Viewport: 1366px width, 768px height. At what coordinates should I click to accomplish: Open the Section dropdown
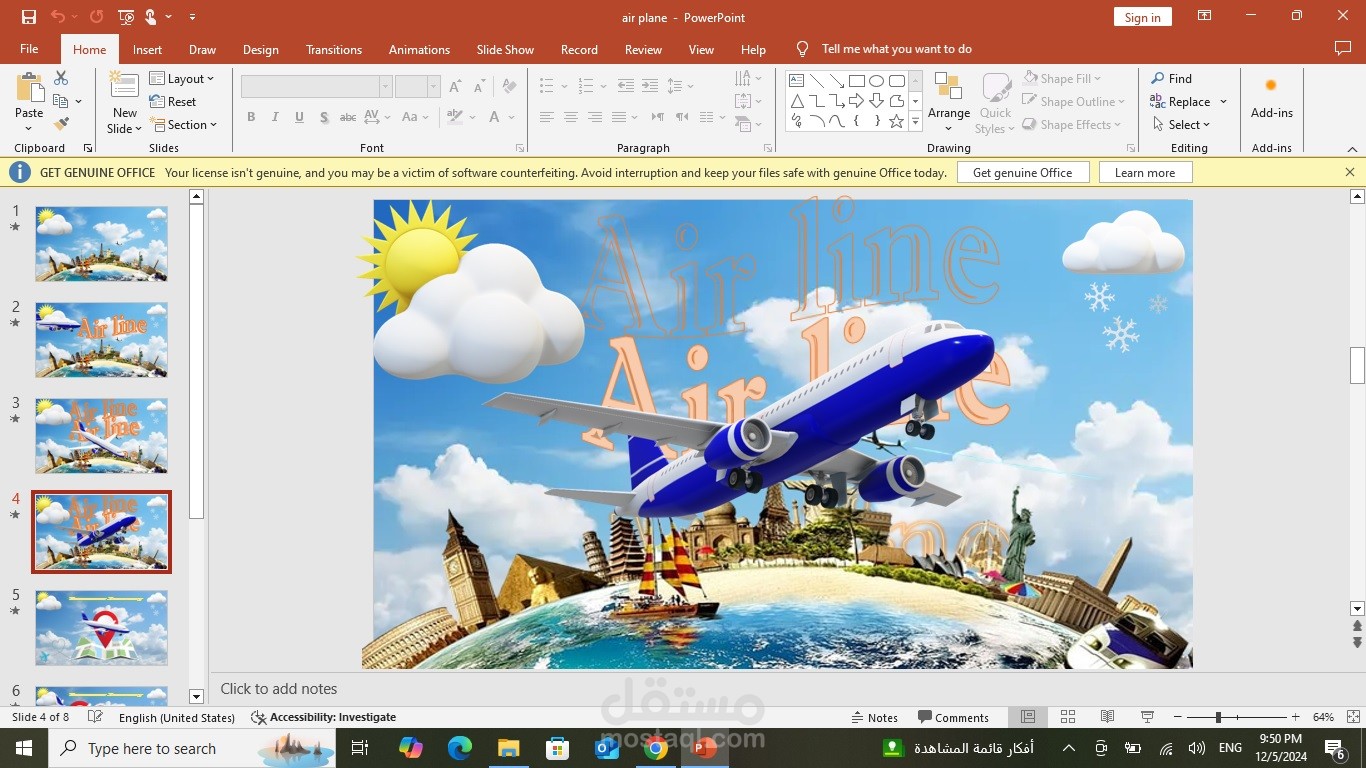pos(184,124)
